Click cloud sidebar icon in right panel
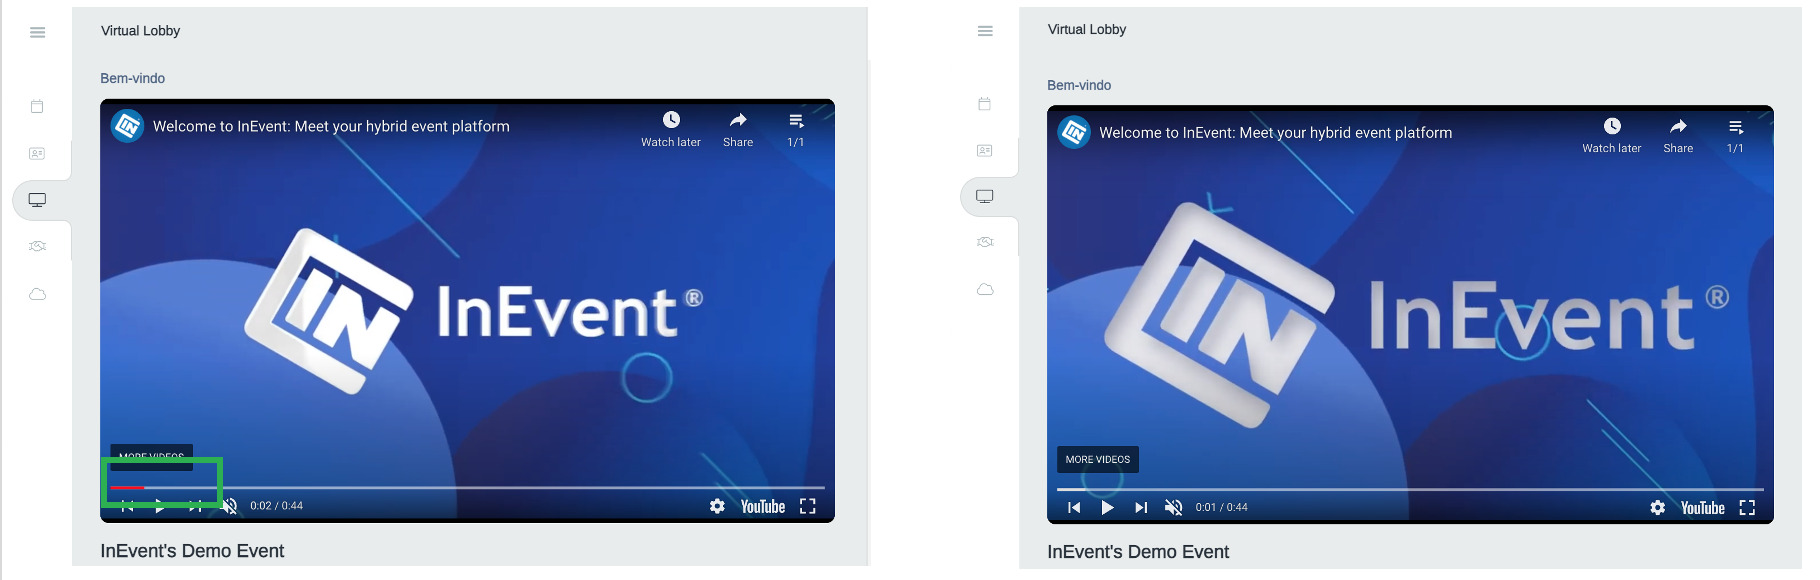 pyautogui.click(x=985, y=289)
